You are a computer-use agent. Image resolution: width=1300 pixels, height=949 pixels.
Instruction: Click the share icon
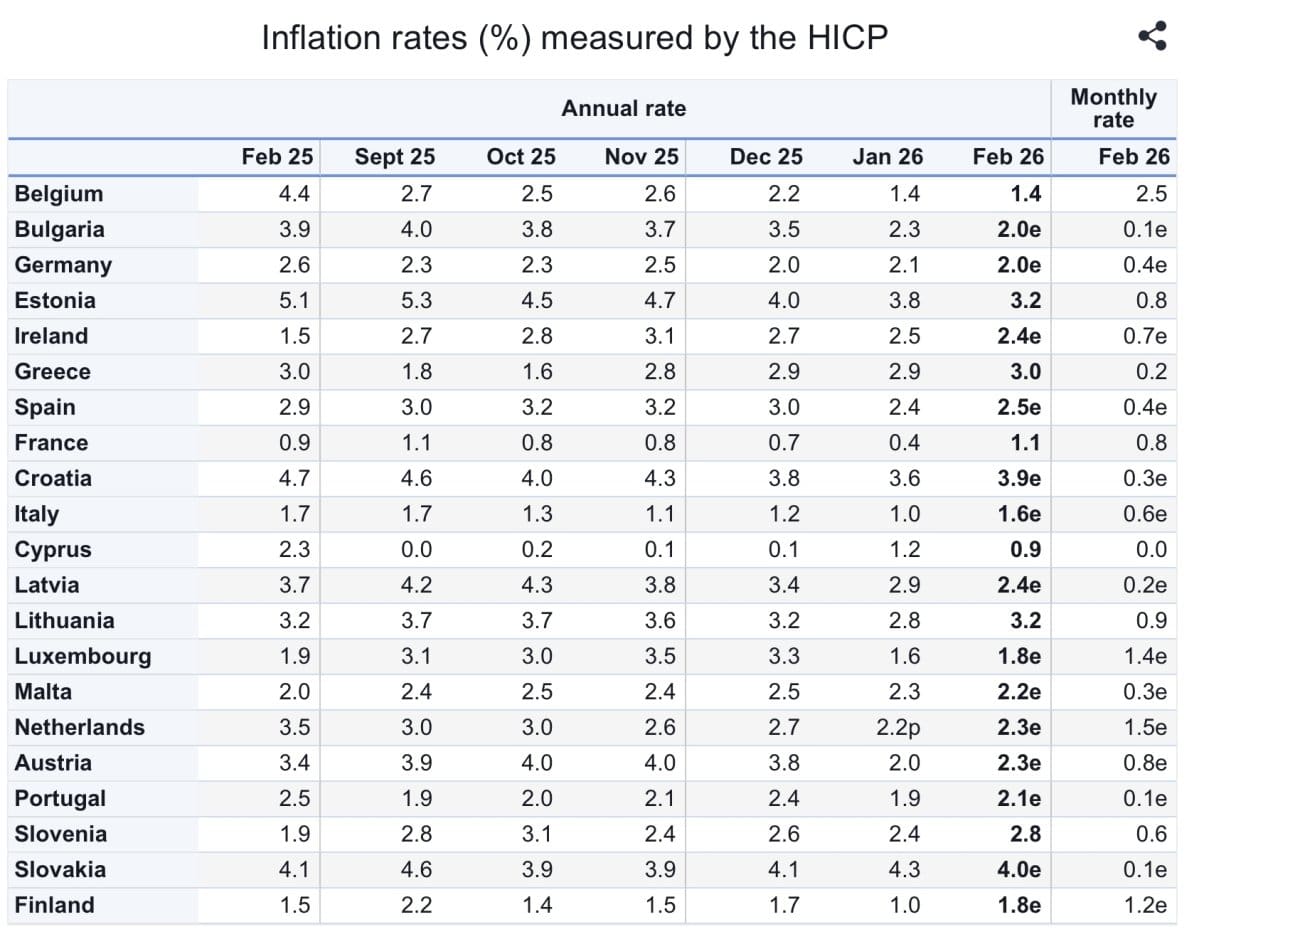click(x=1152, y=37)
